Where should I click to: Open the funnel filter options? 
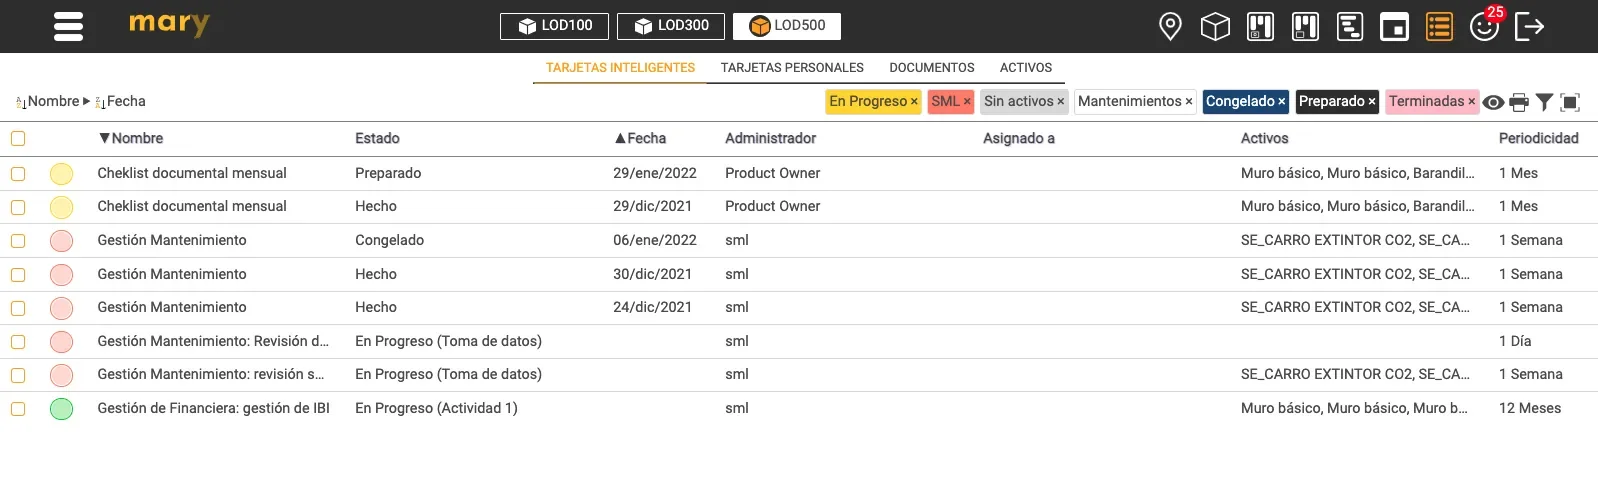(x=1544, y=102)
